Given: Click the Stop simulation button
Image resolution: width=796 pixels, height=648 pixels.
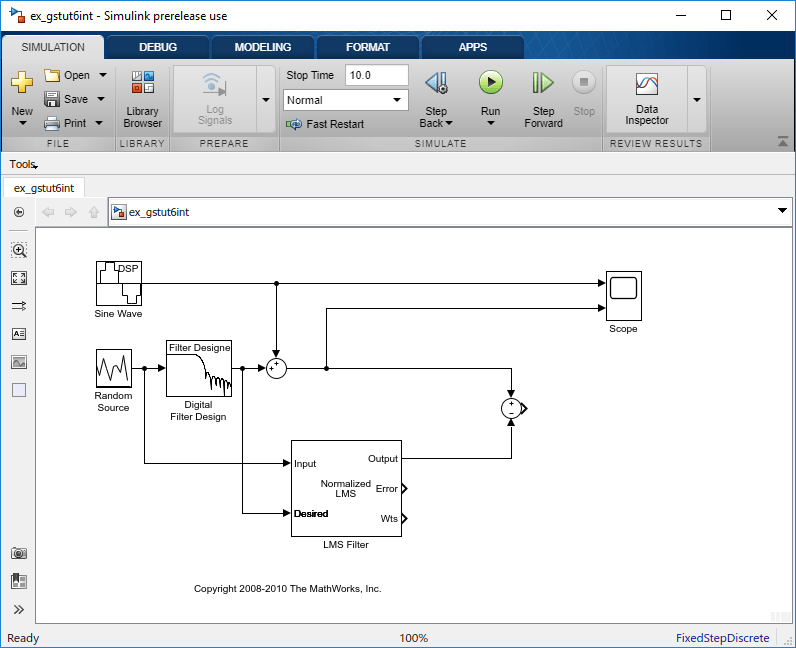Looking at the screenshot, I should coord(584,94).
